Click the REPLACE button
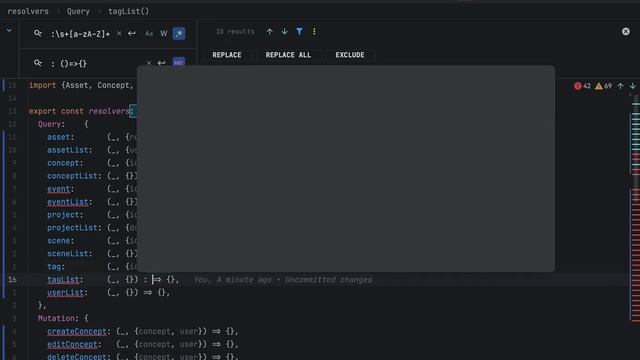640x360 pixels. click(x=227, y=55)
